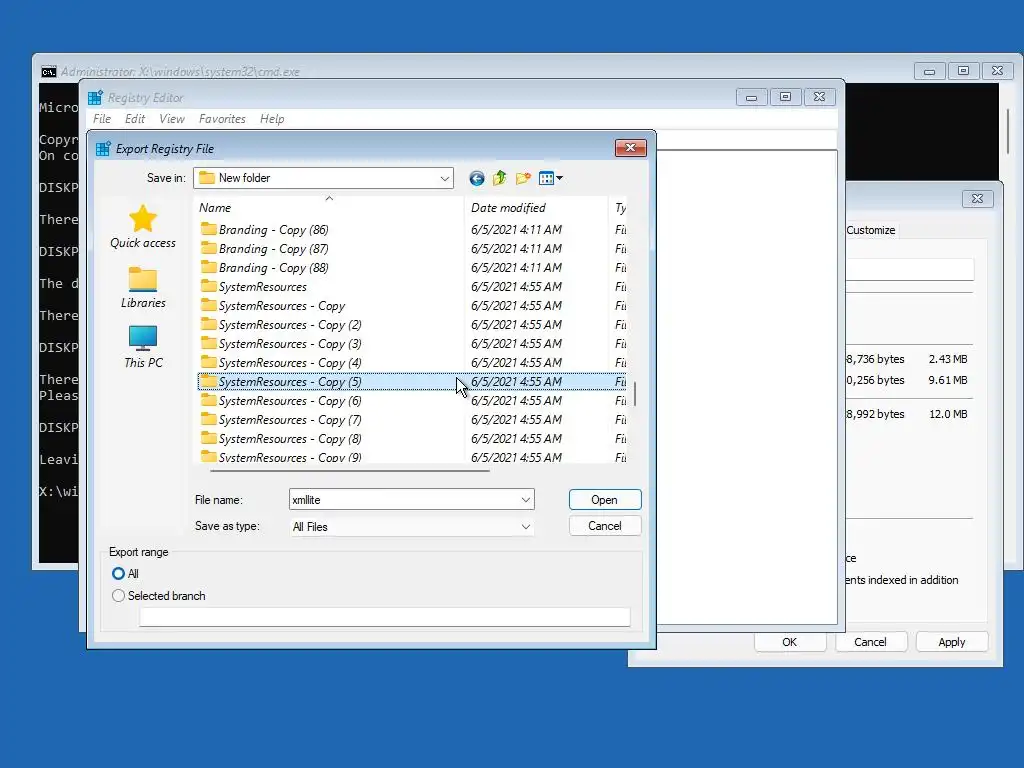
Task: Click the cmd.exe window title icon
Action: 48,72
